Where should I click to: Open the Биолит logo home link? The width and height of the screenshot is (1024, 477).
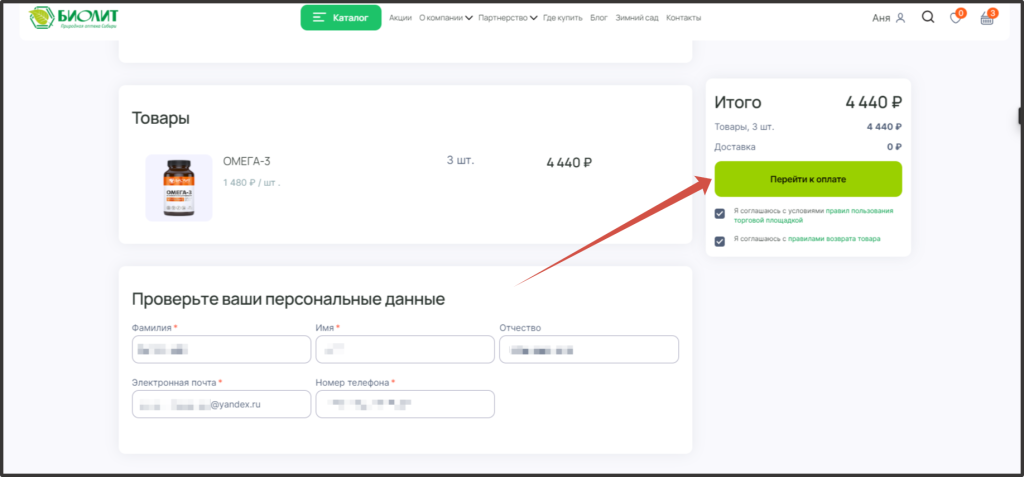74,20
